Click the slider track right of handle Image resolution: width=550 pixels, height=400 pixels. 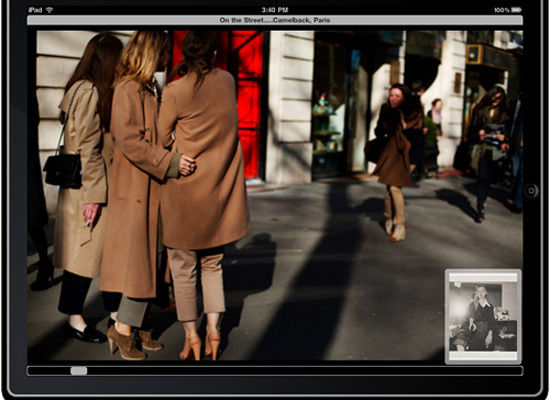(305, 371)
